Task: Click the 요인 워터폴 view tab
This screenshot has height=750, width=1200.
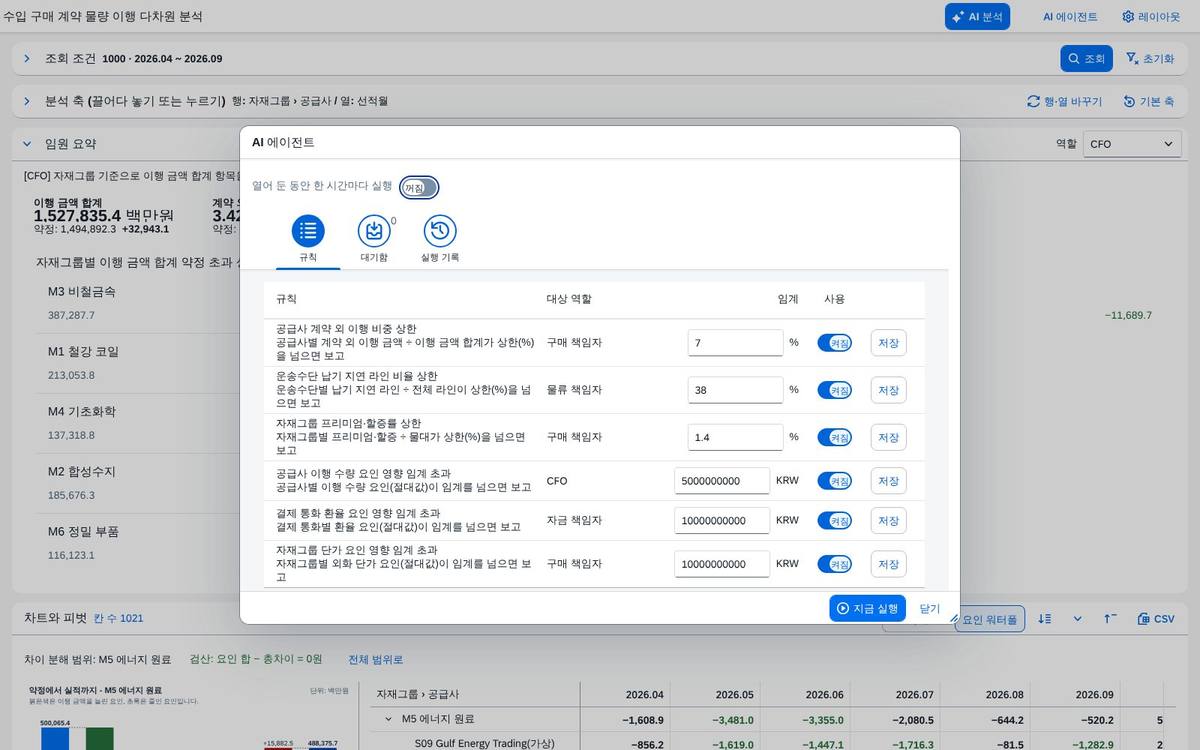Action: (x=990, y=619)
